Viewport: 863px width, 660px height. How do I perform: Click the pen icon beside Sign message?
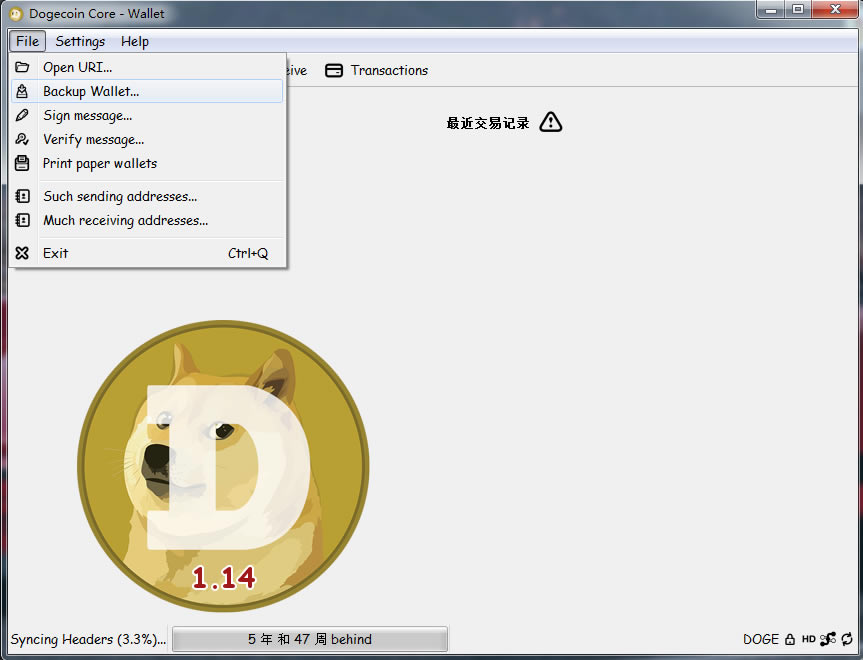tap(22, 115)
